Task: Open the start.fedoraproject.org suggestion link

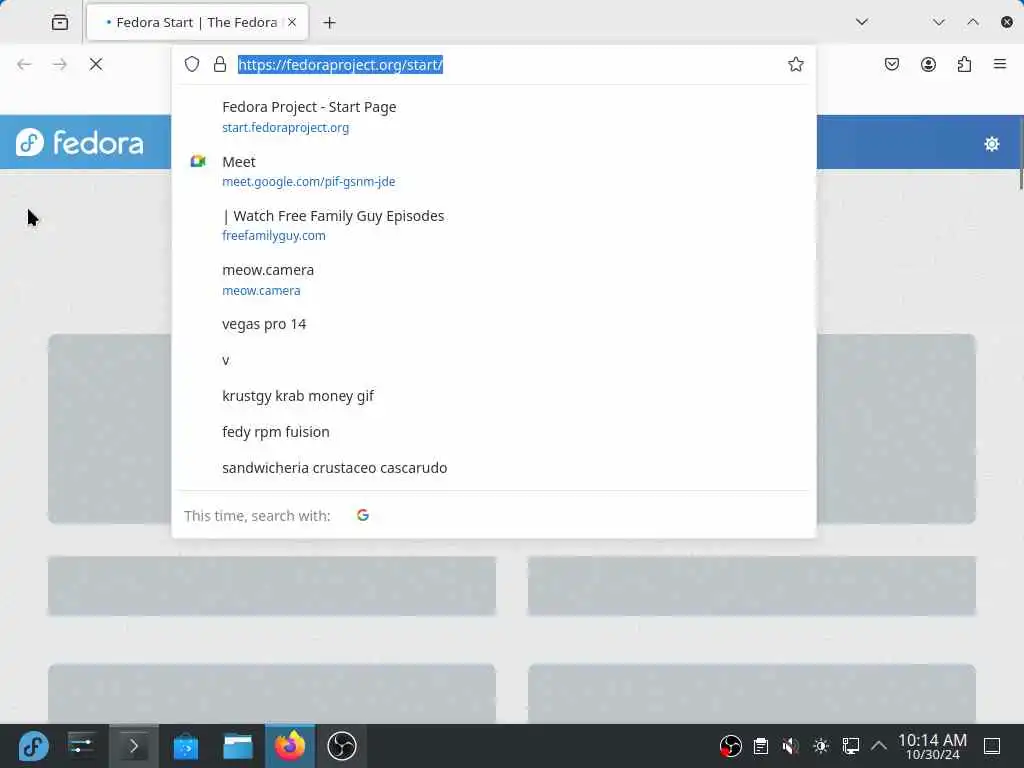Action: [285, 127]
